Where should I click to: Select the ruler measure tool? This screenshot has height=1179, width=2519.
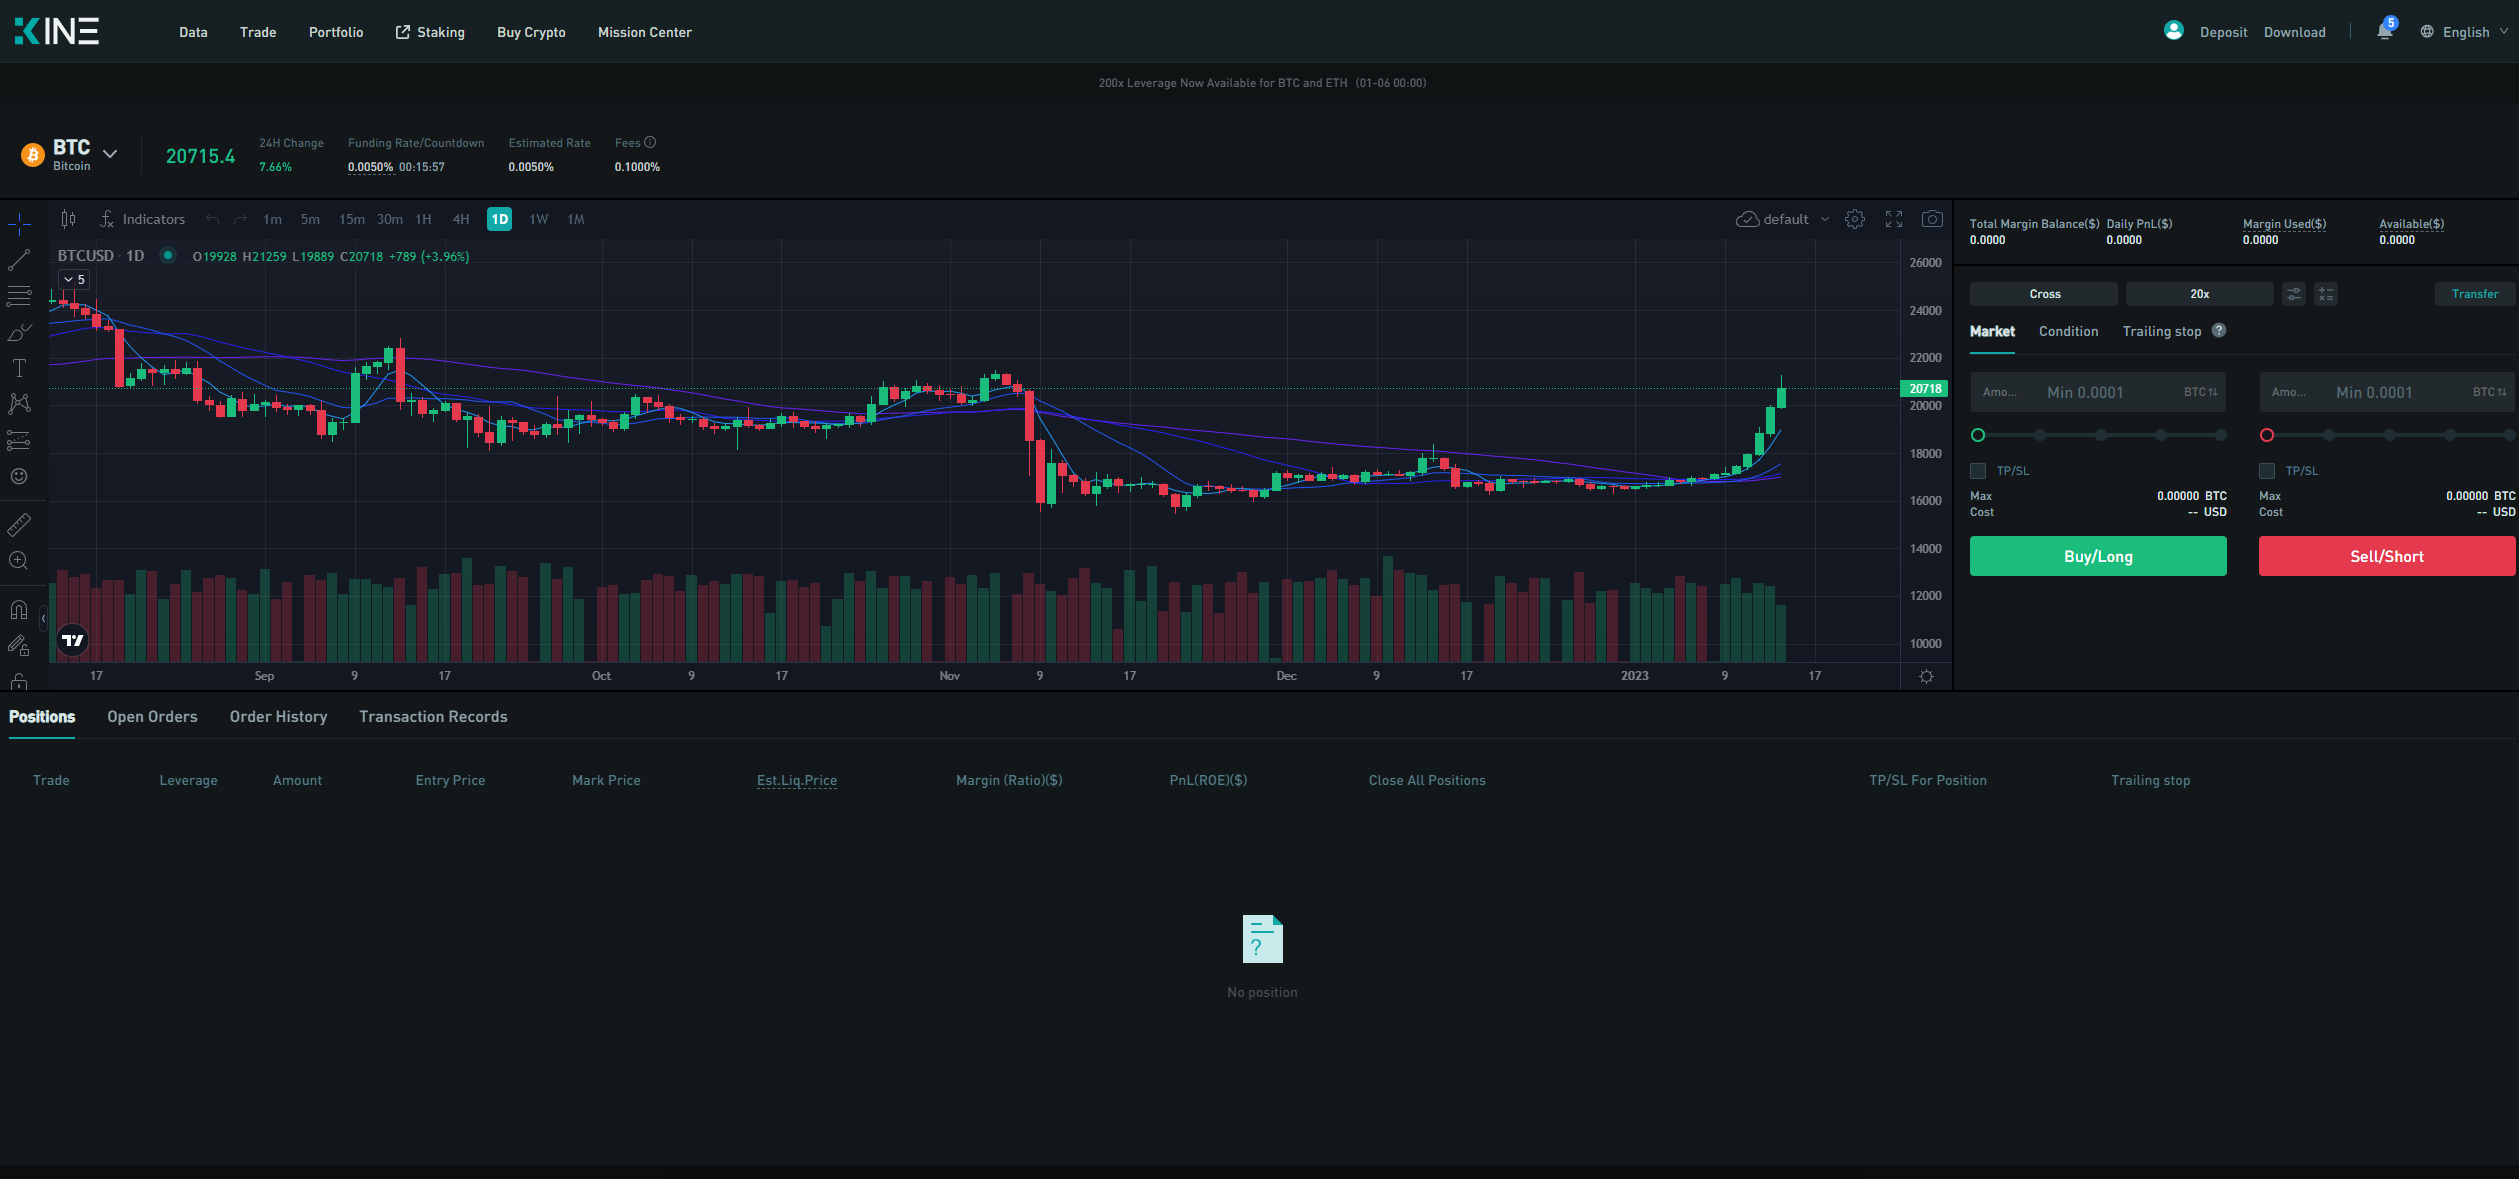[x=19, y=524]
